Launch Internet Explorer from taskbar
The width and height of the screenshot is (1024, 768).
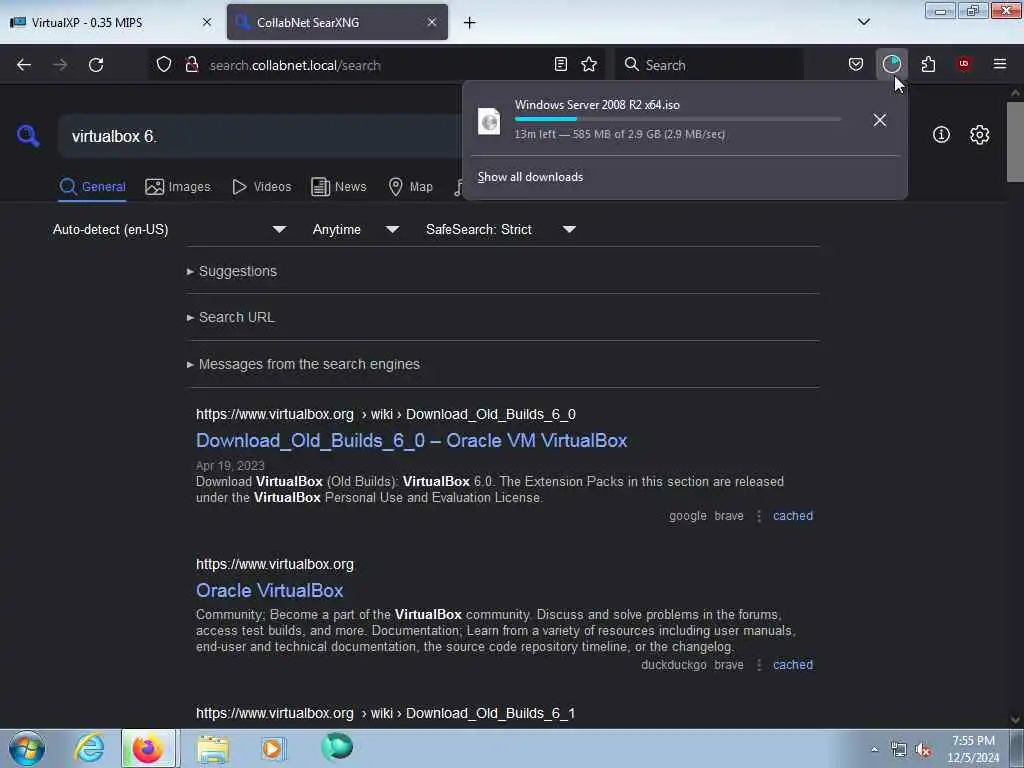click(x=89, y=748)
